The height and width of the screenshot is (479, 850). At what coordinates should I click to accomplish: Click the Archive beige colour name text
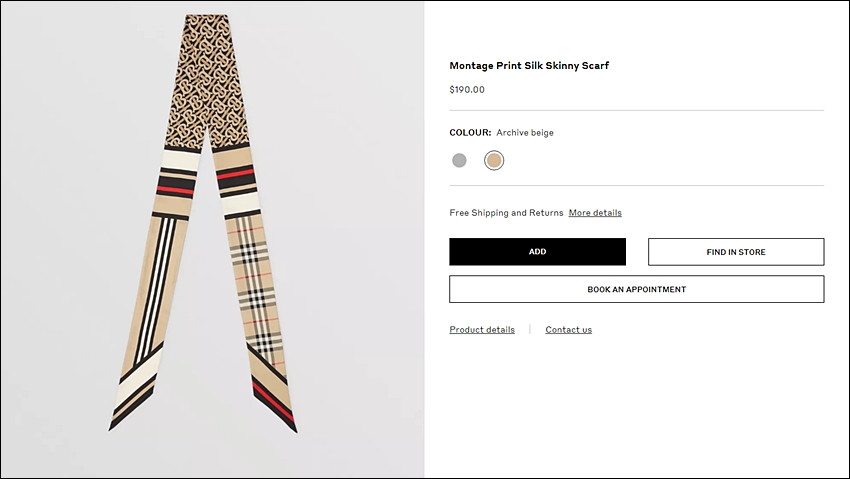525,133
